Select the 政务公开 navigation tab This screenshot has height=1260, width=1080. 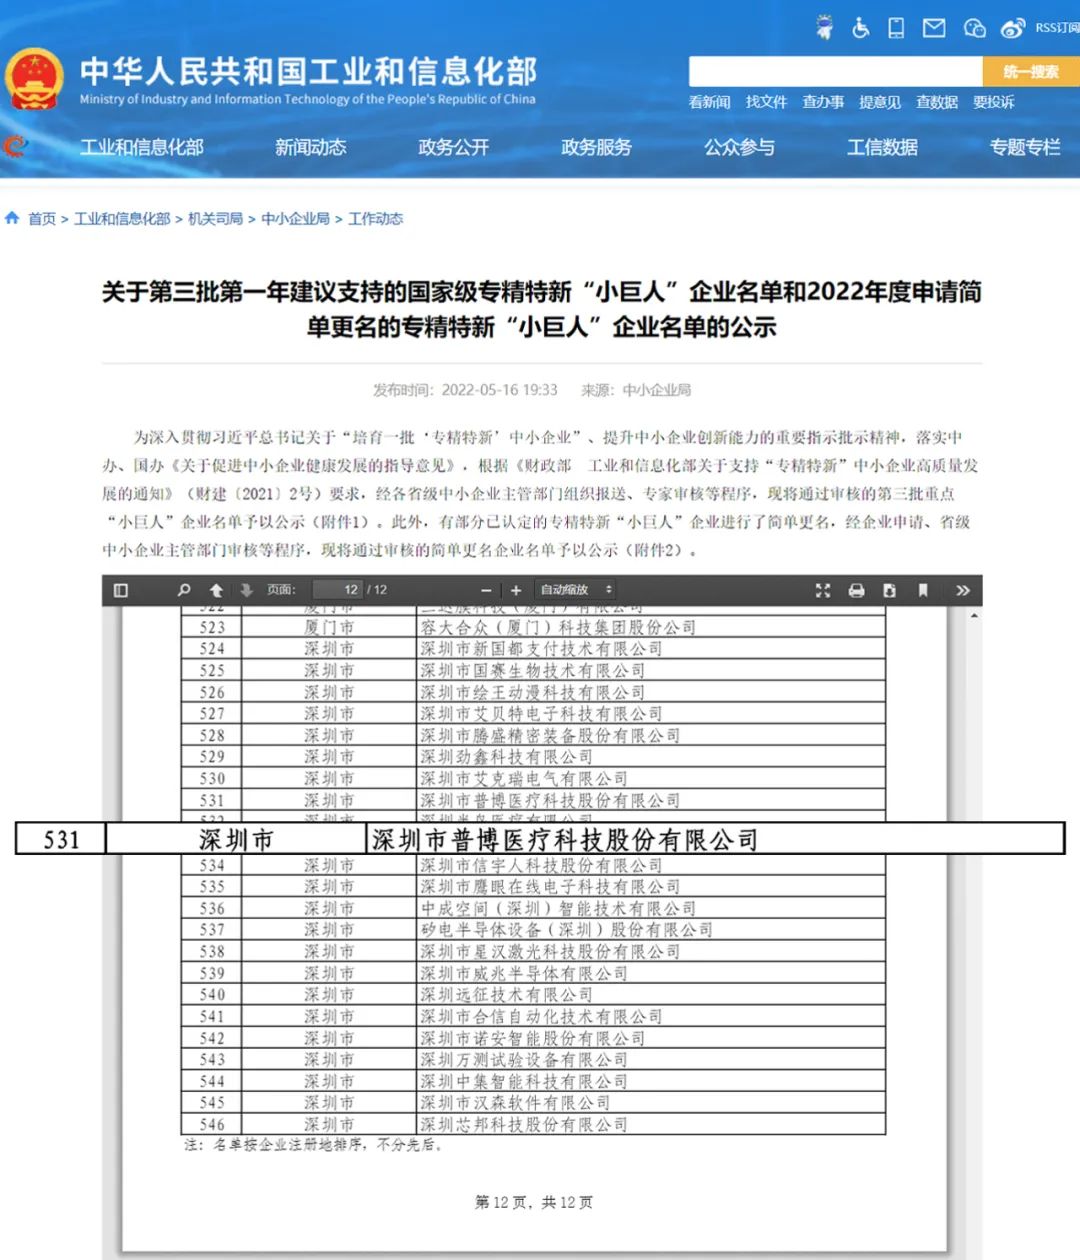pos(453,147)
